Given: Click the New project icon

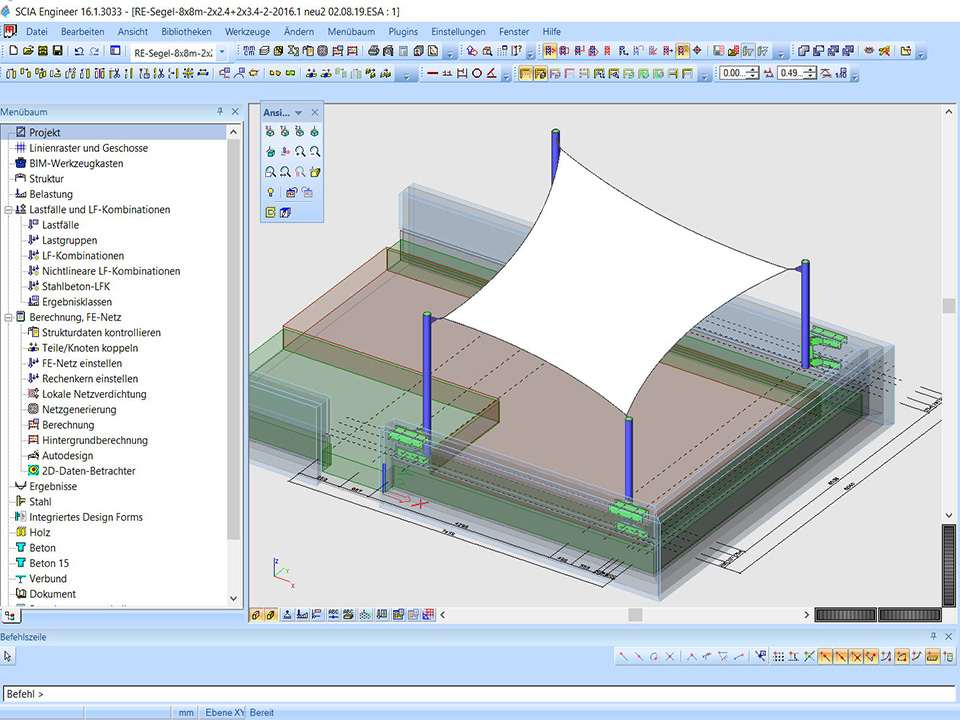Looking at the screenshot, I should [x=13, y=51].
